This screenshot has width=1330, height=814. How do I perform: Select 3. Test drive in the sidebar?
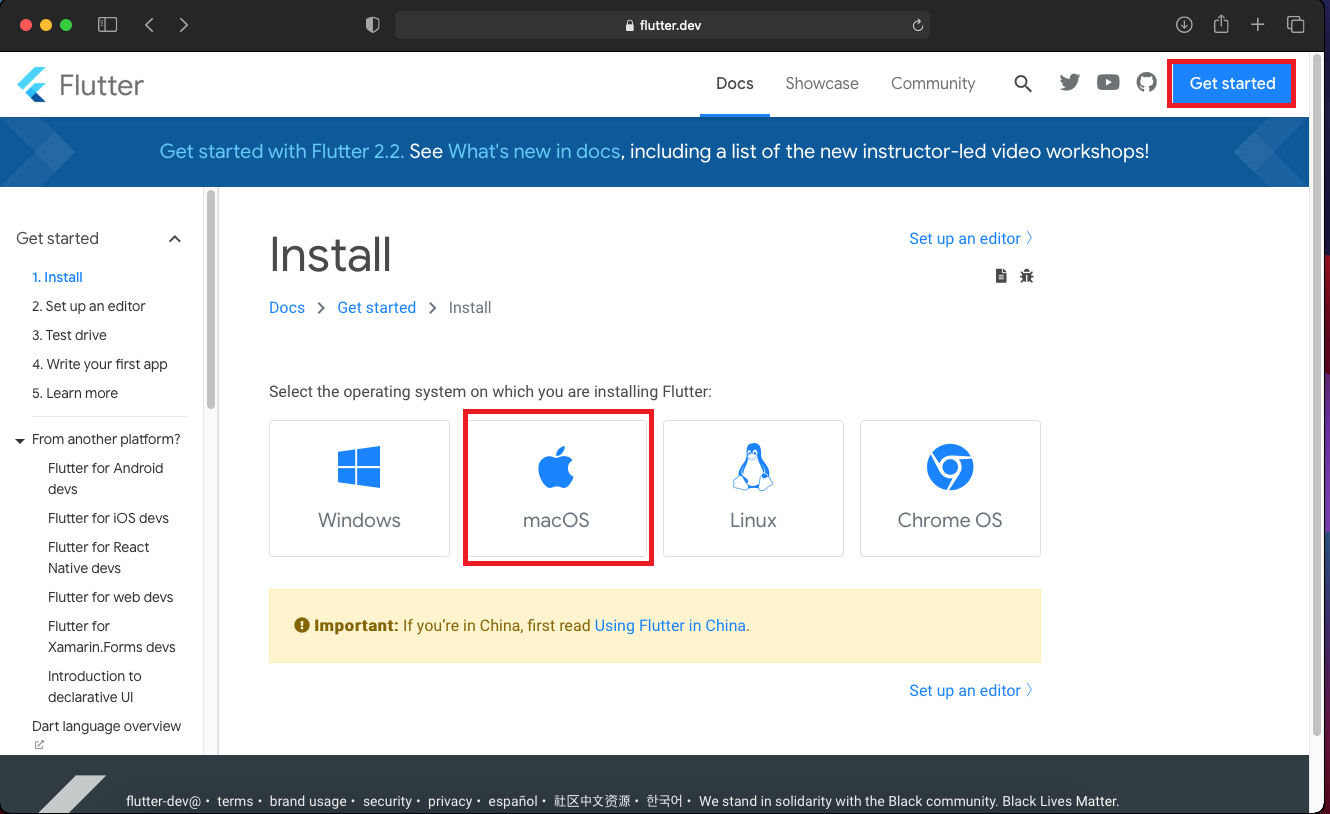click(x=69, y=335)
